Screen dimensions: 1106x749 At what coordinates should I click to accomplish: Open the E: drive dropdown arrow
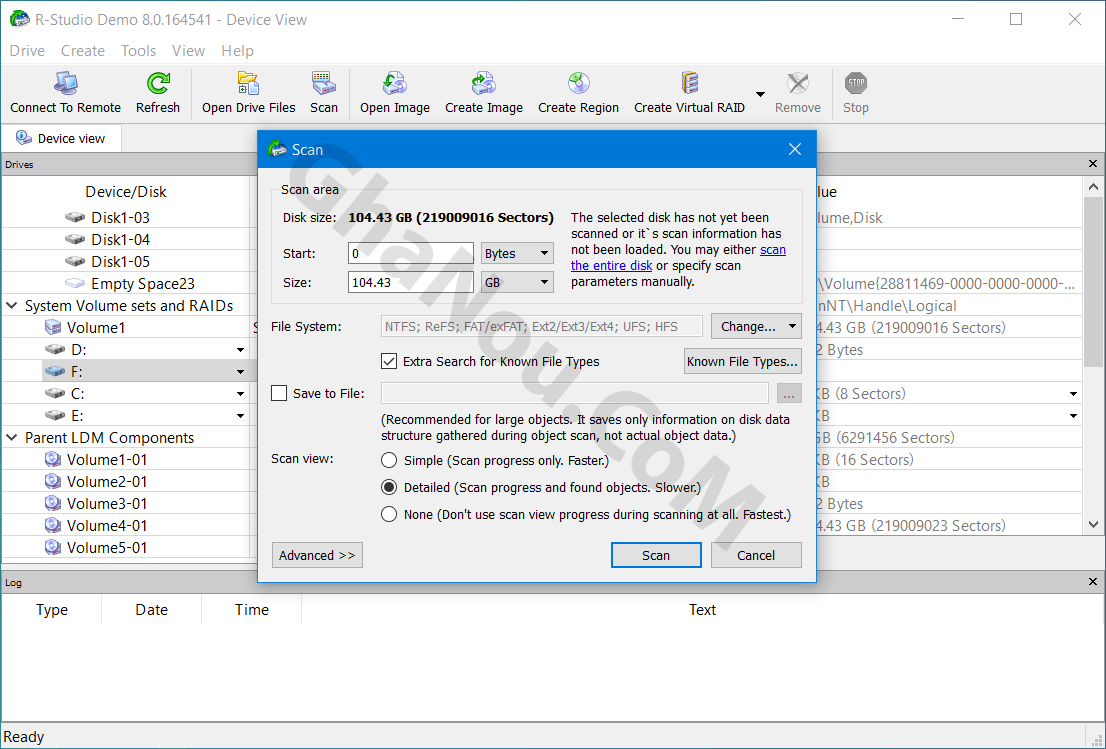click(241, 416)
